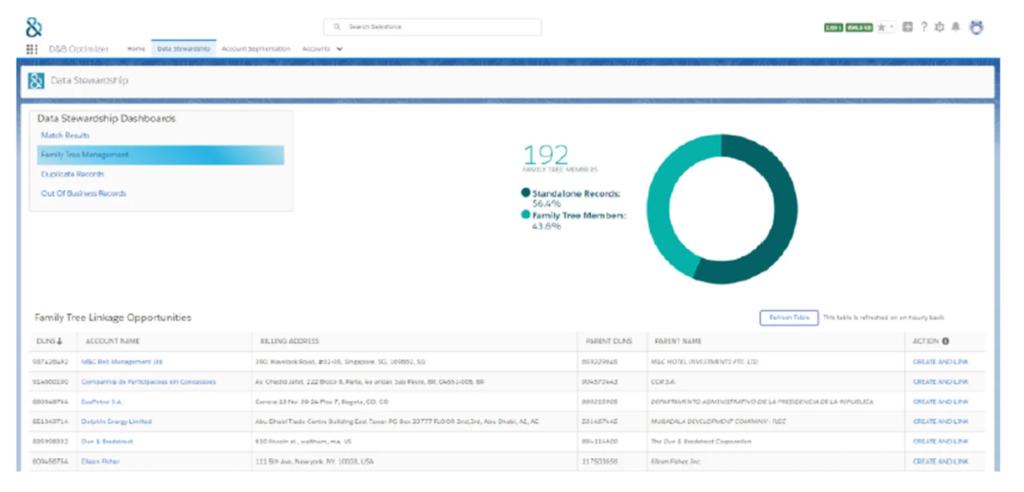Open the Eileen Fisher account link

point(101,461)
